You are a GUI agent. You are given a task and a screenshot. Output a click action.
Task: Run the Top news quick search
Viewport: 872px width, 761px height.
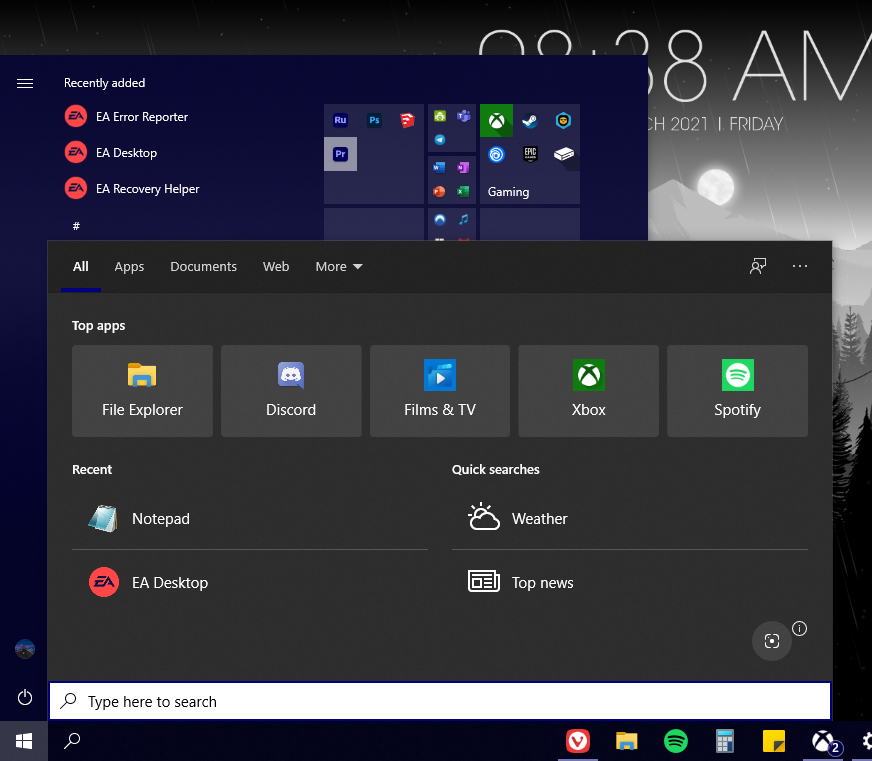pos(630,582)
